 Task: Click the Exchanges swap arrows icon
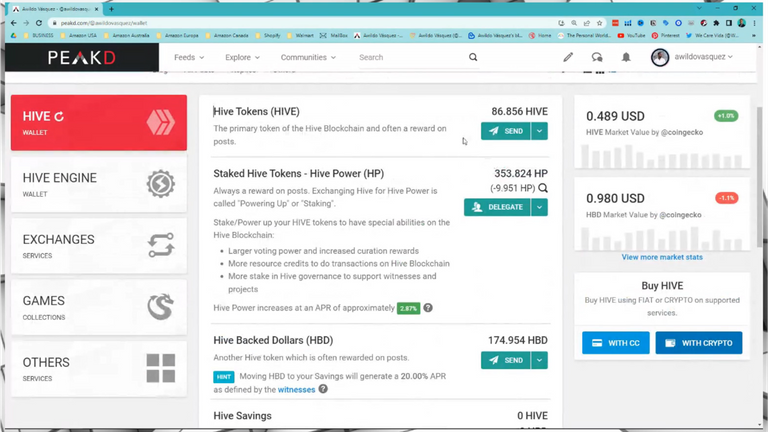pos(161,245)
